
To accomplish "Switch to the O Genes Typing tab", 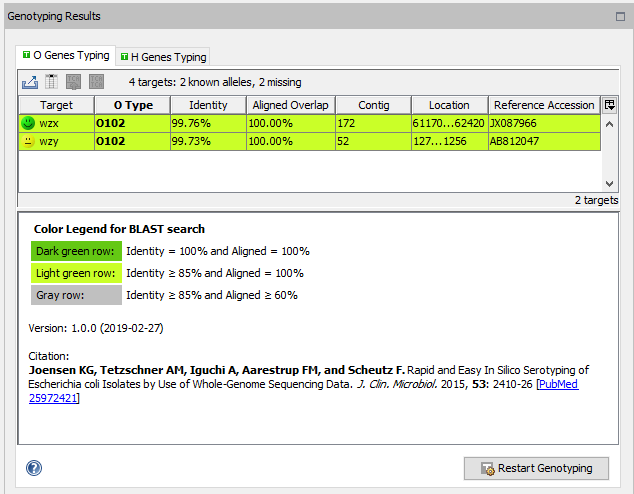I will 66,56.
